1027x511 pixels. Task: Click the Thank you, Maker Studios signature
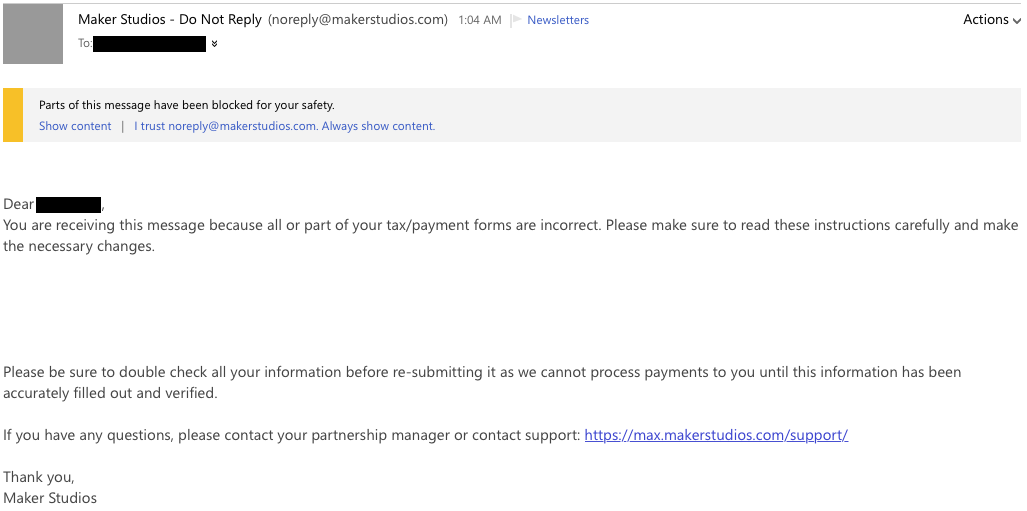click(50, 487)
